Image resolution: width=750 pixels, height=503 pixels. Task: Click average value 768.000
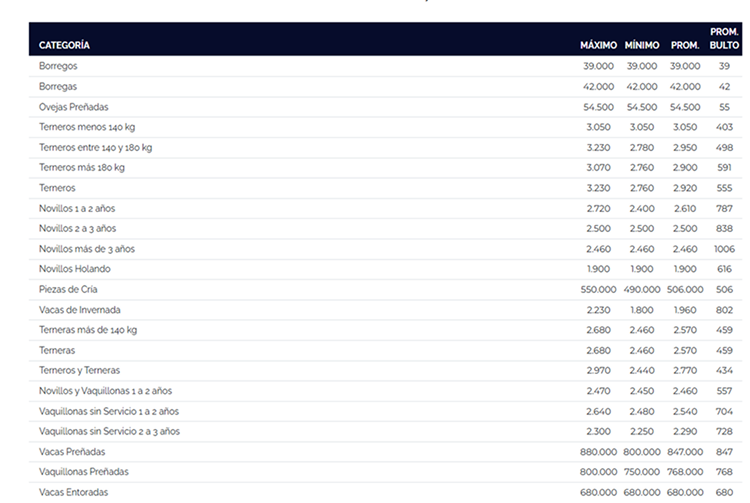click(685, 472)
